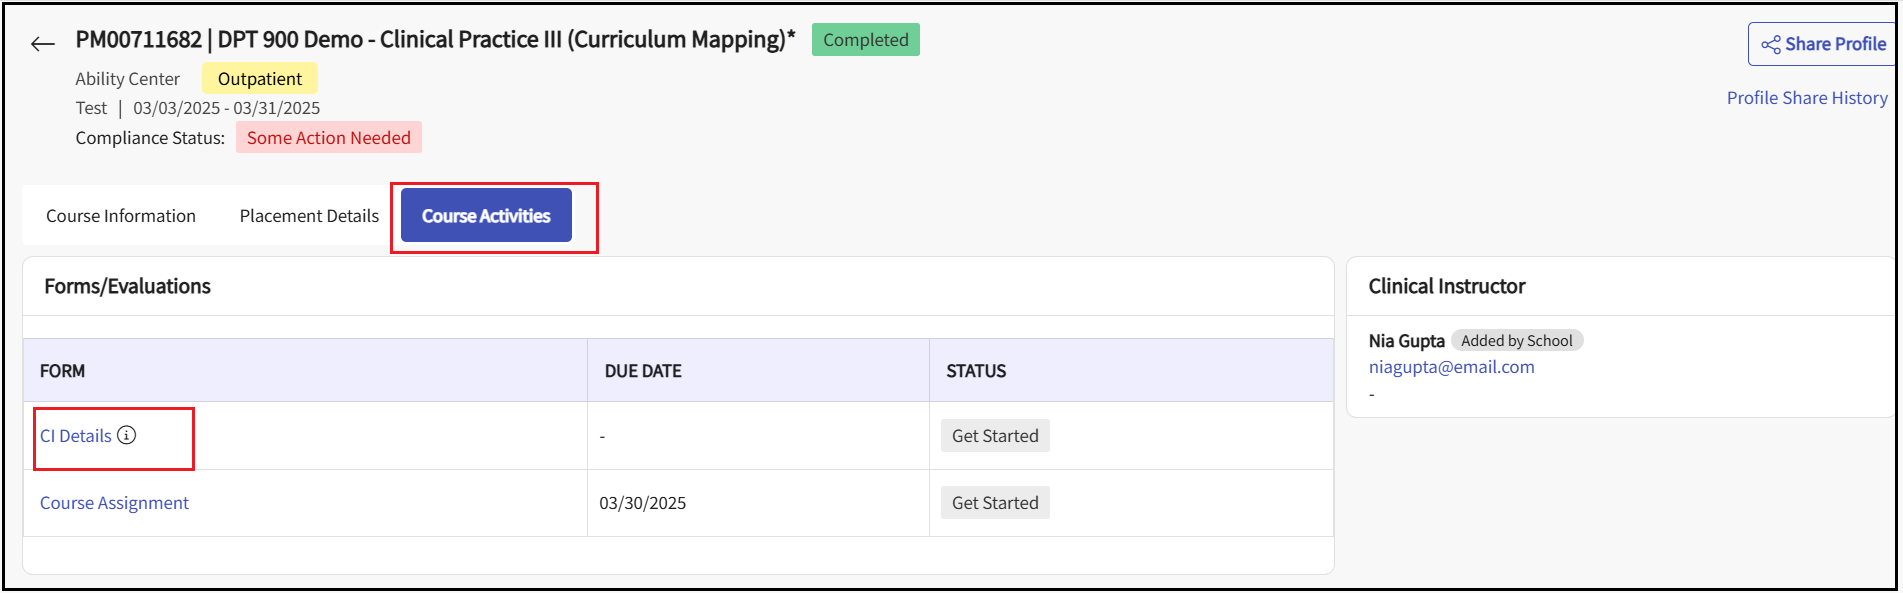Select the Course Activities tab

click(486, 216)
